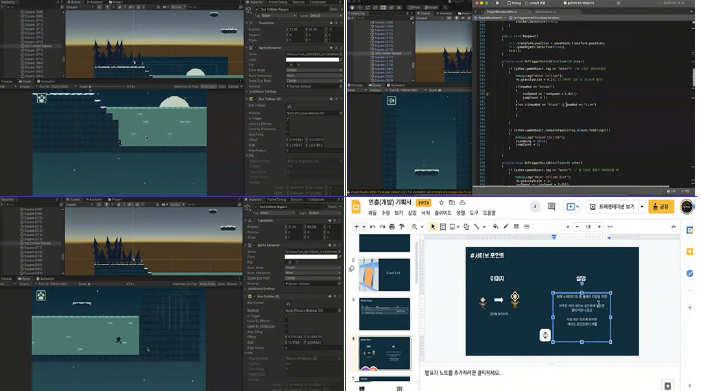Toggle Is Trigger checkbox in the bottom-left Inspector

pos(287,315)
